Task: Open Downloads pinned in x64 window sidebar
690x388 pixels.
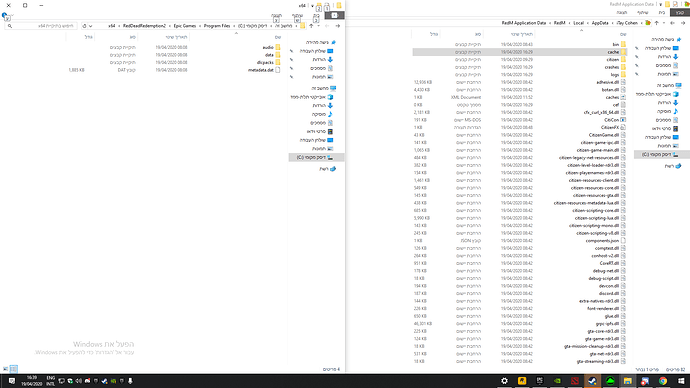Action: [x=323, y=59]
